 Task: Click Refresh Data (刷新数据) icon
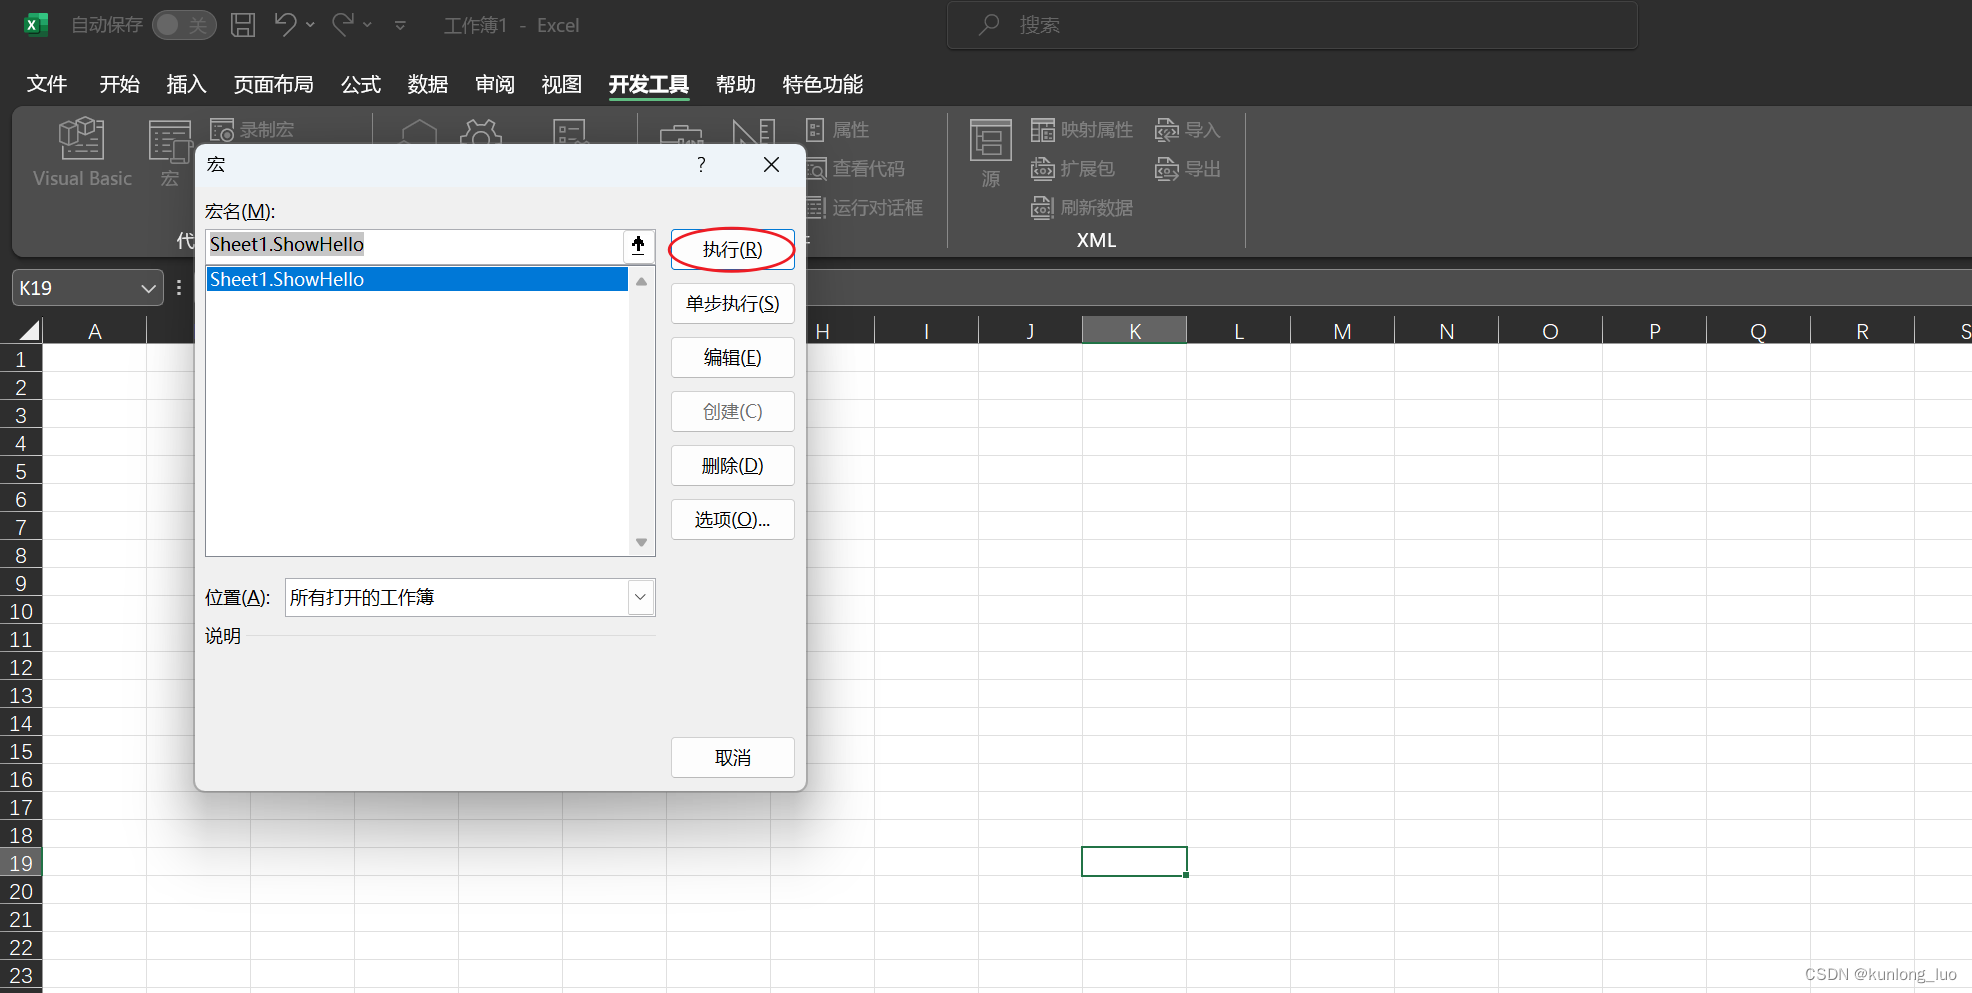tap(1043, 208)
